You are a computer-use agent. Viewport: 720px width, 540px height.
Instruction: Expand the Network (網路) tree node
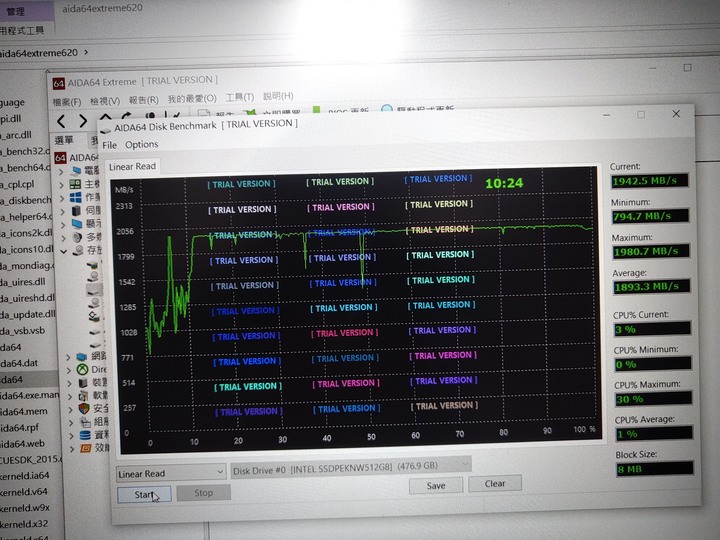pyautogui.click(x=68, y=357)
